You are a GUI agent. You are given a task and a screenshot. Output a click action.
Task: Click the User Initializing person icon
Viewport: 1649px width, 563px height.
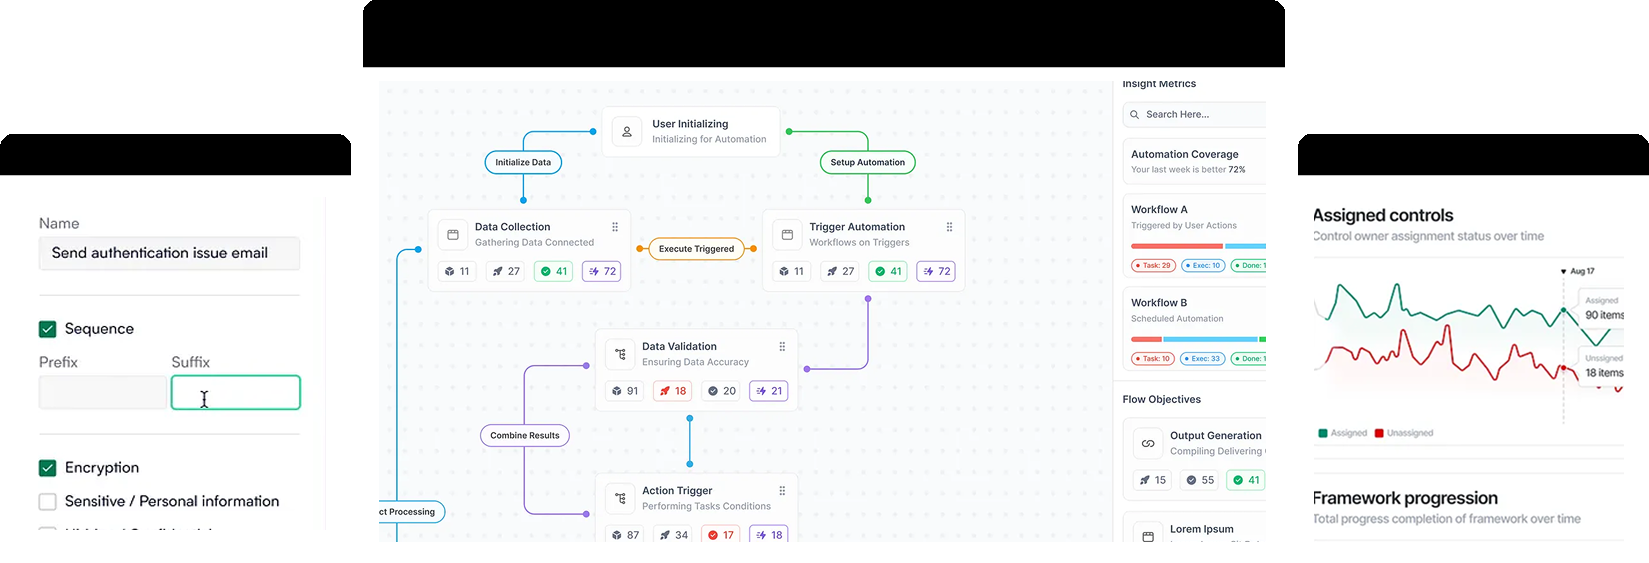627,132
